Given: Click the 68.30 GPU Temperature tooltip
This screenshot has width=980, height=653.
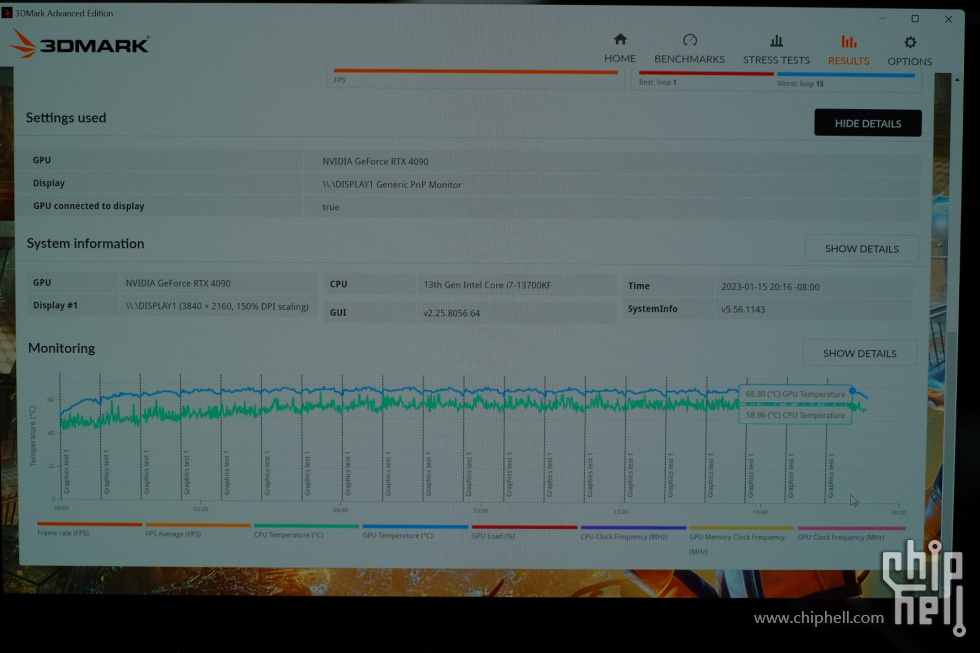Looking at the screenshot, I should [795, 394].
